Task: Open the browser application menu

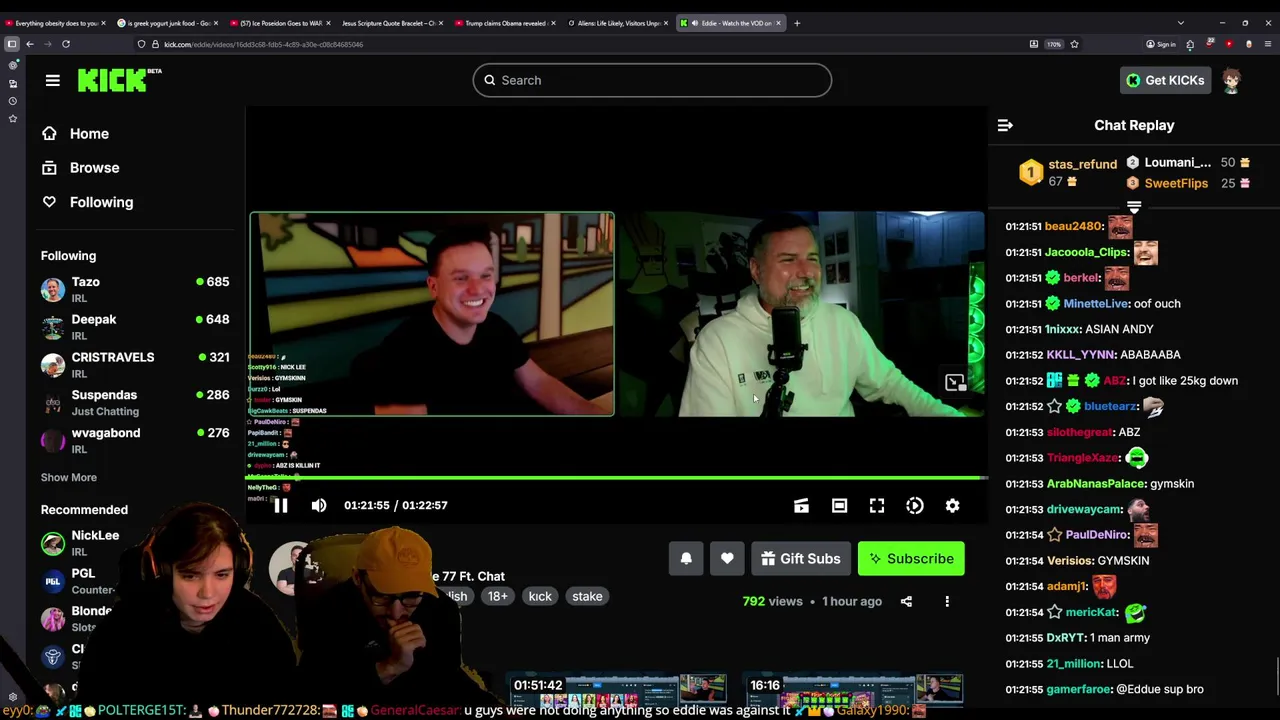Action: (x=1268, y=44)
